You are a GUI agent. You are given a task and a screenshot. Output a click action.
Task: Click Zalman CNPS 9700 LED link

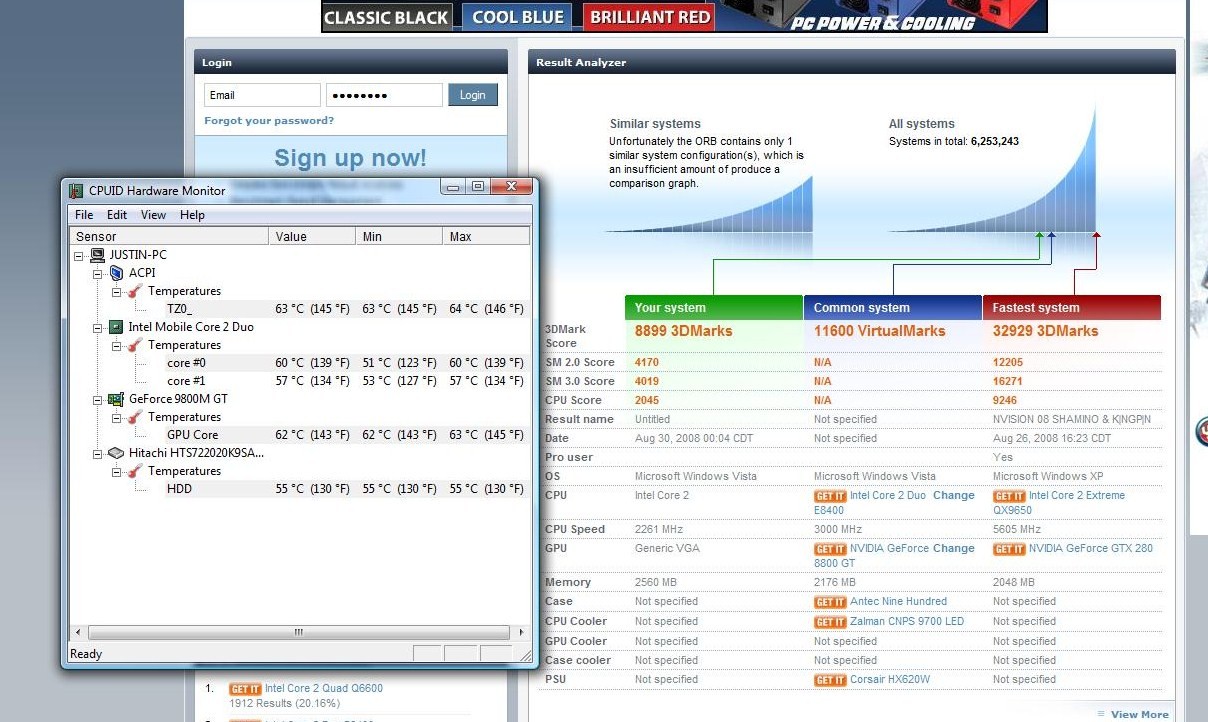(x=907, y=622)
